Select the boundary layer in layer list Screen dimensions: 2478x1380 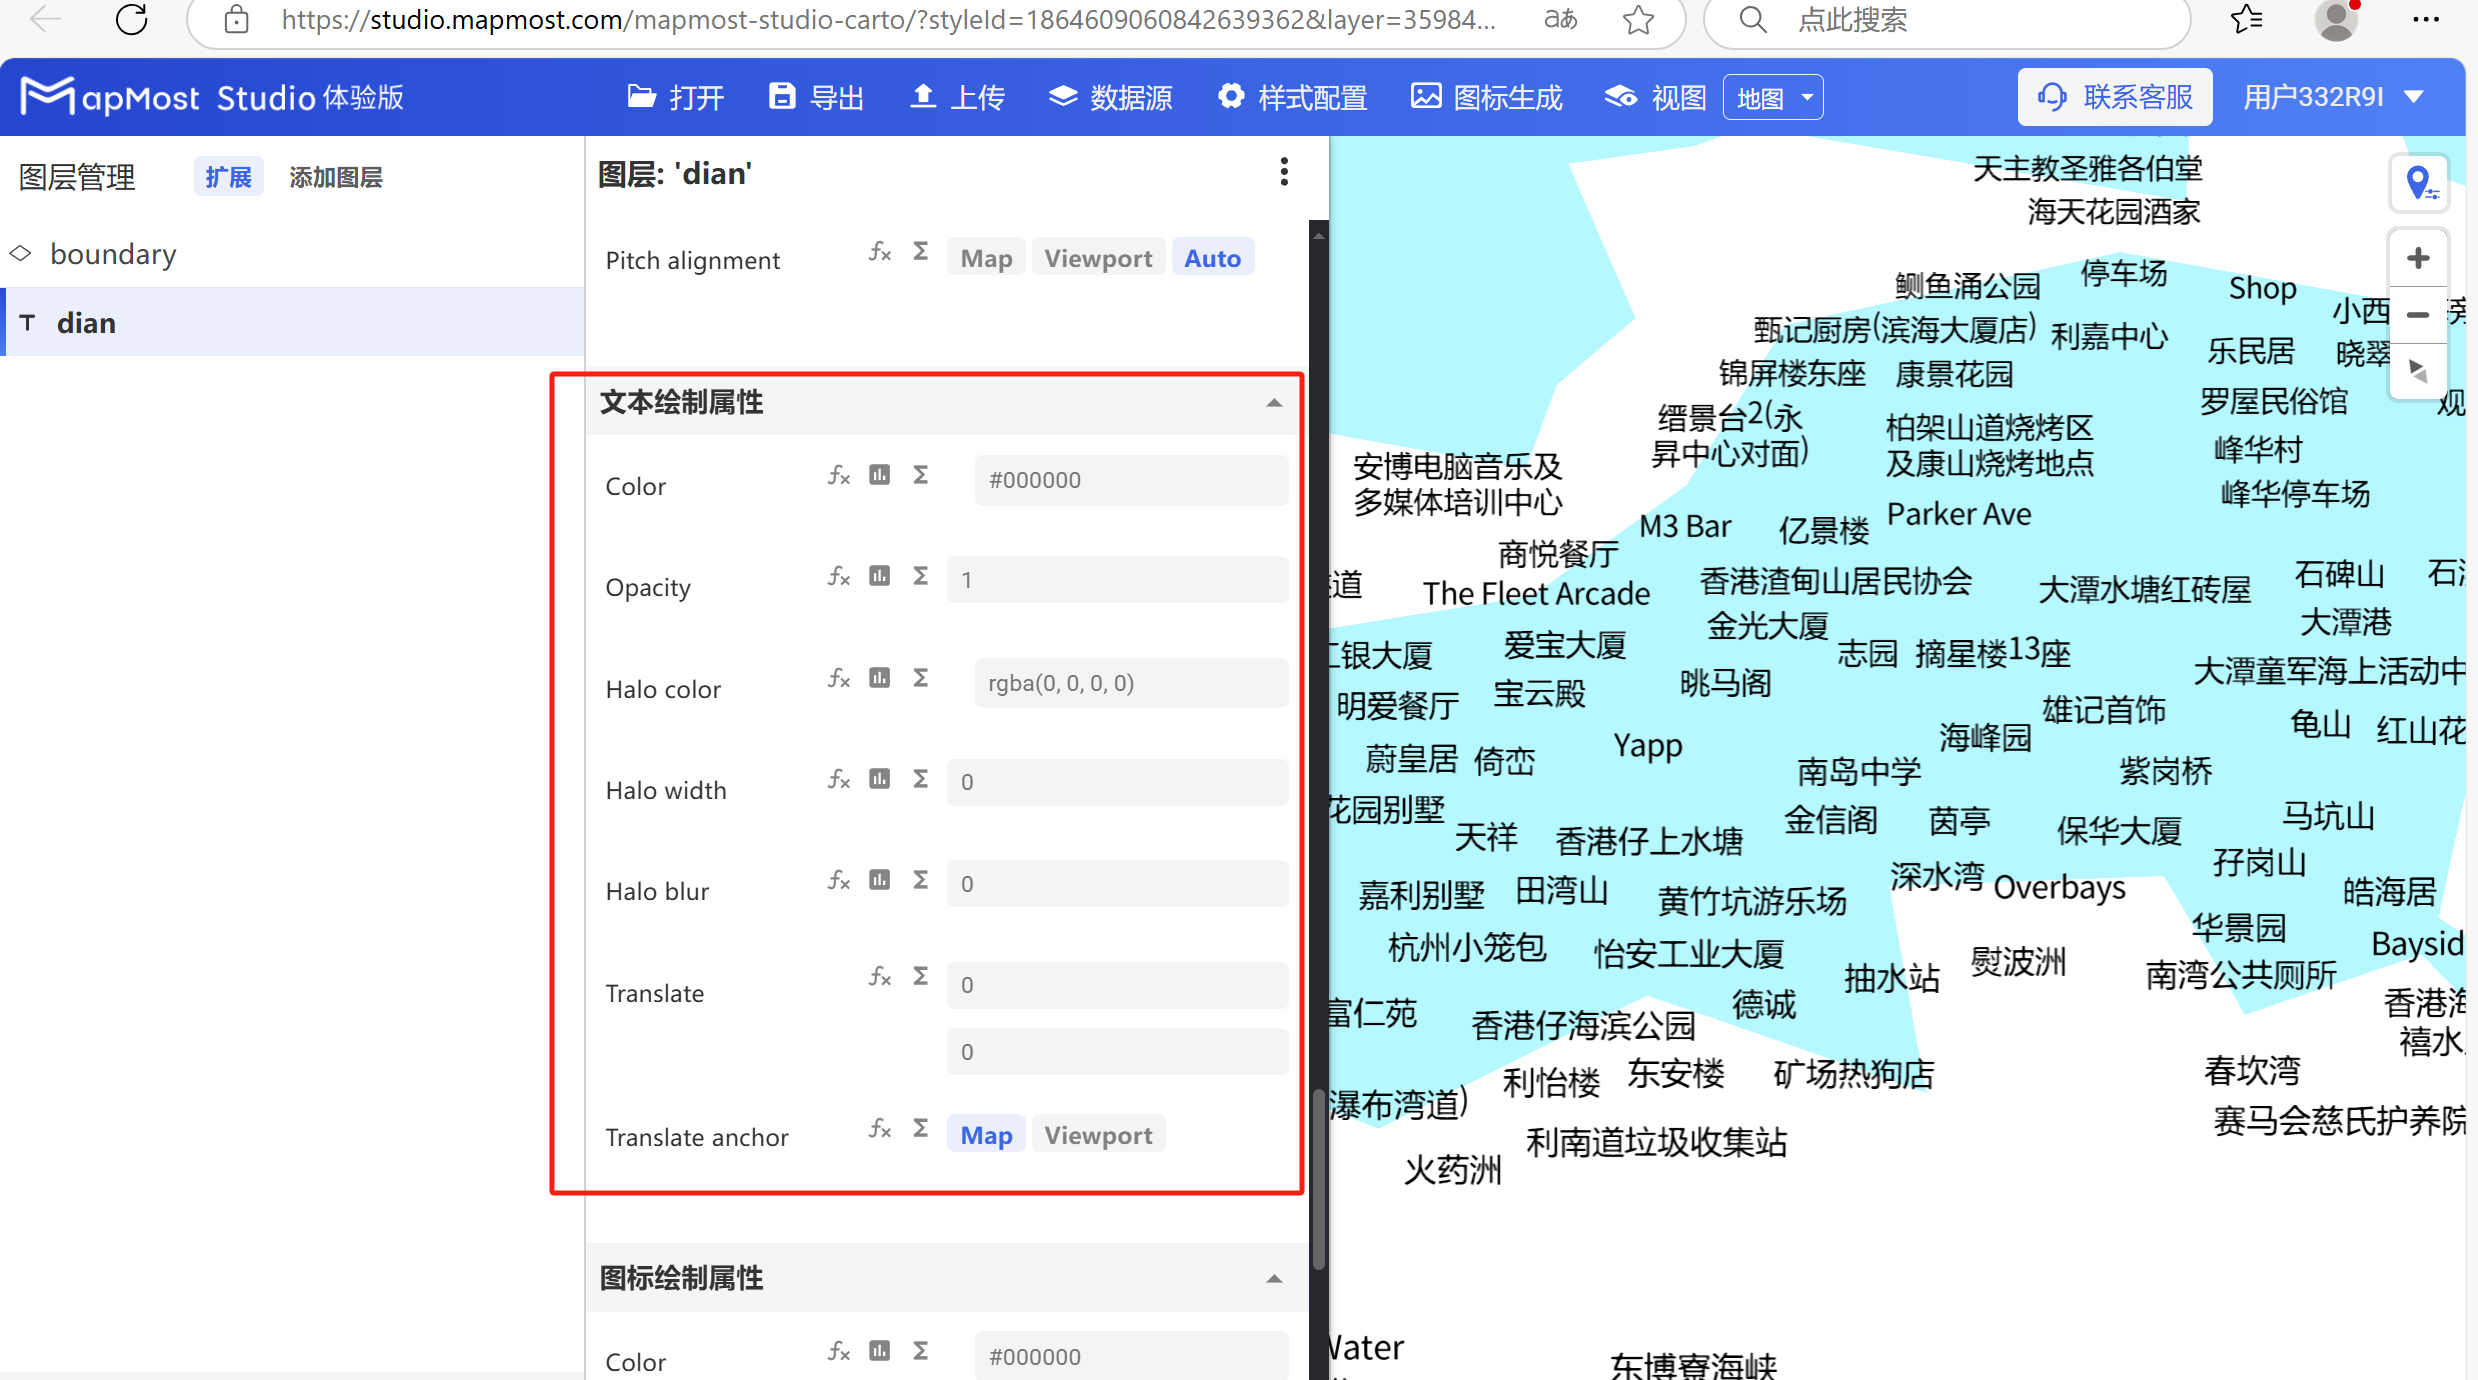point(112,253)
